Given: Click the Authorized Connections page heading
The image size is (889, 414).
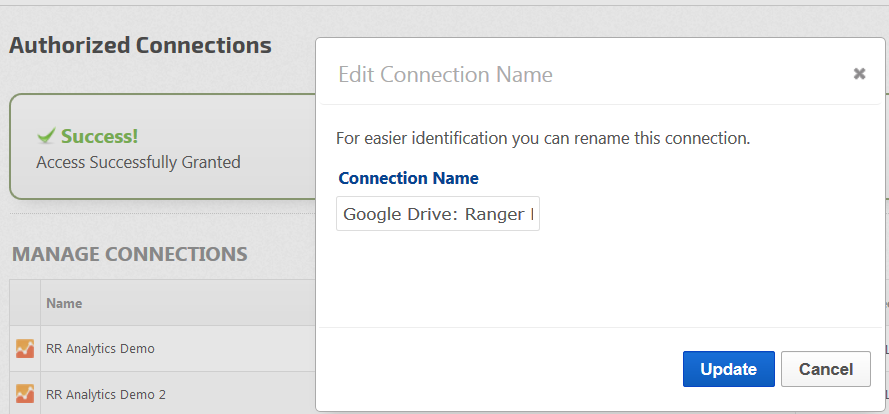Looking at the screenshot, I should pyautogui.click(x=140, y=45).
